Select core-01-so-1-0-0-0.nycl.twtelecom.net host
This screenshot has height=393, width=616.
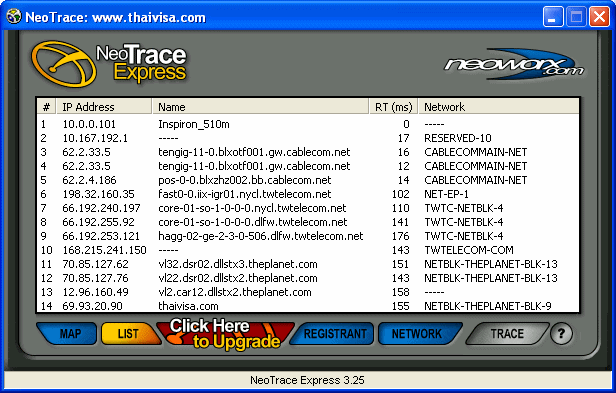pos(252,208)
